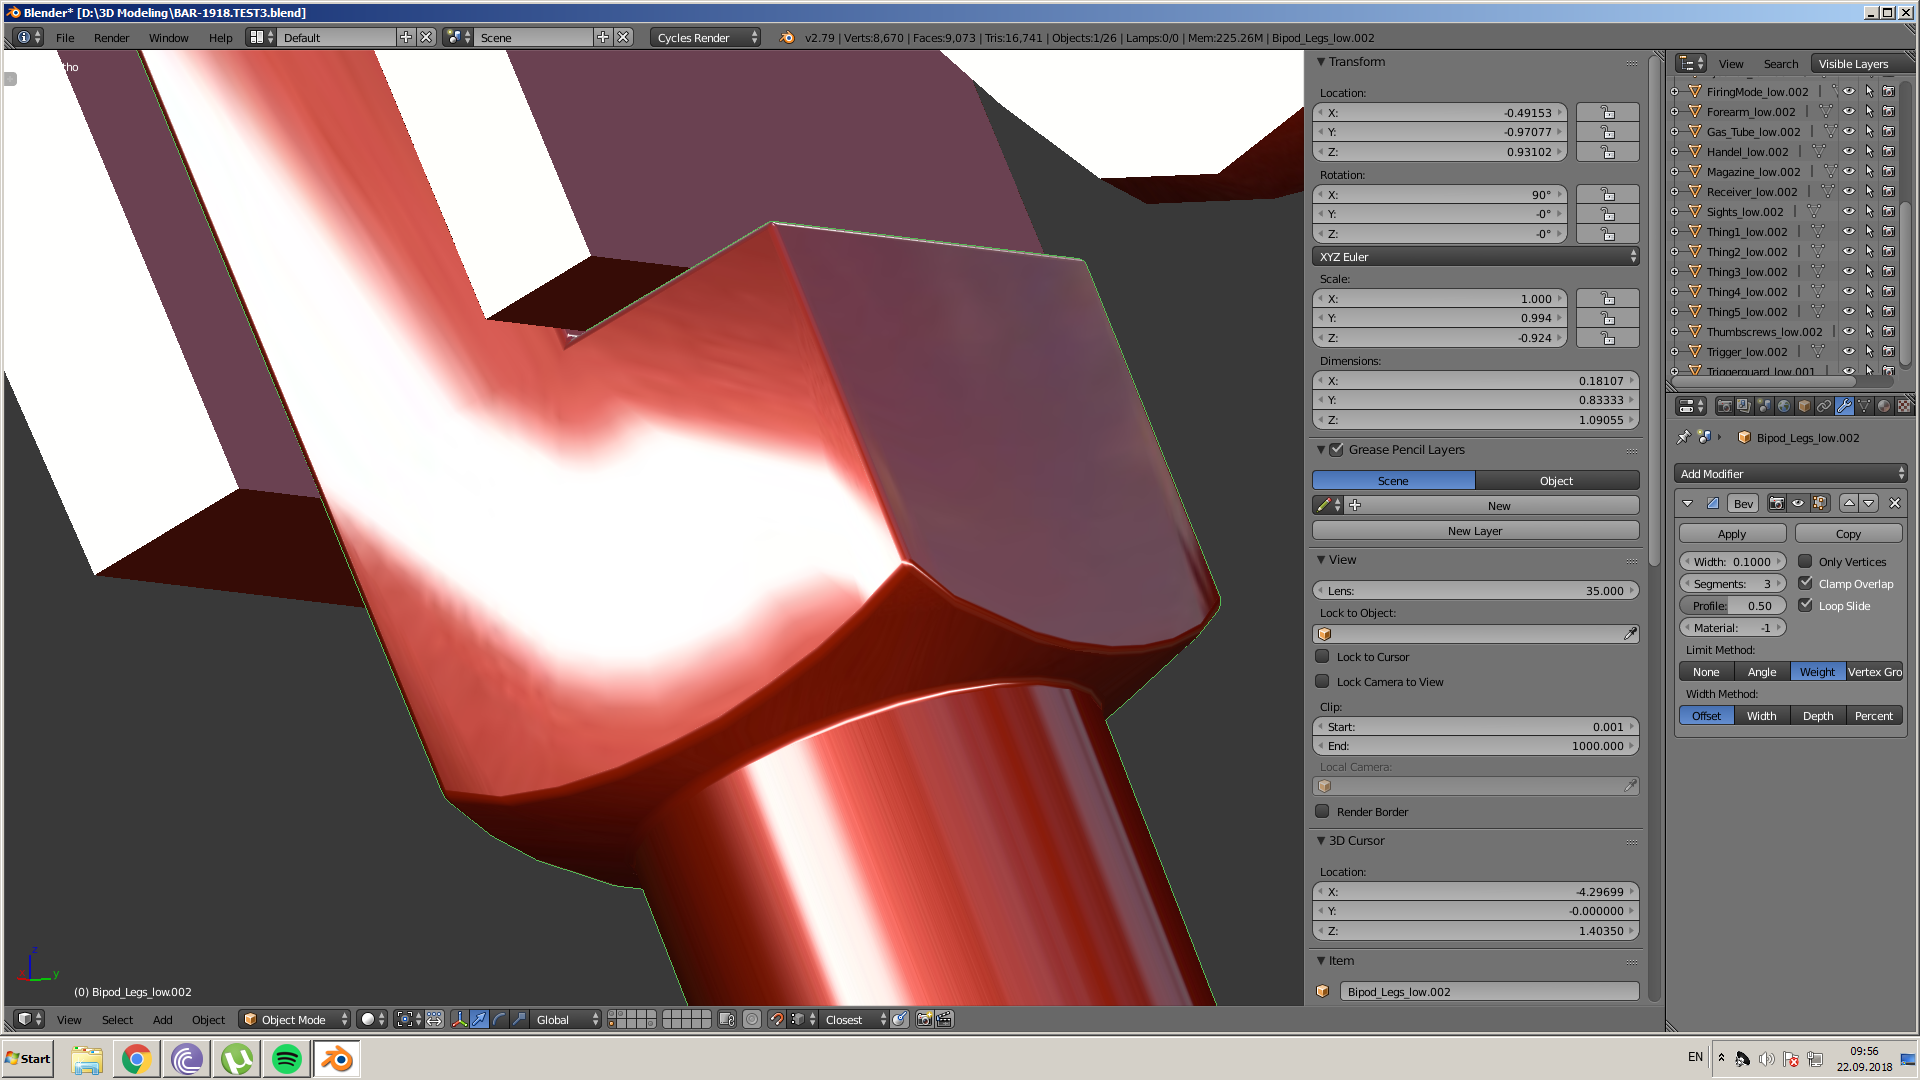Image resolution: width=1920 pixels, height=1080 pixels.
Task: Remove the Bevel modifier with X
Action: click(1894, 503)
